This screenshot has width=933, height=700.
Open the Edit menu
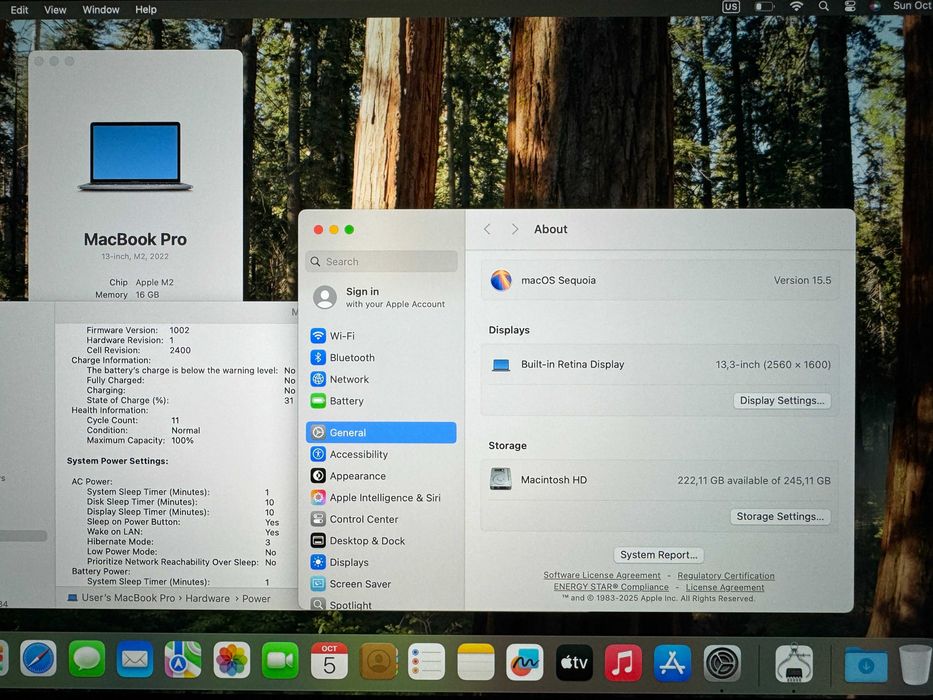[x=19, y=10]
